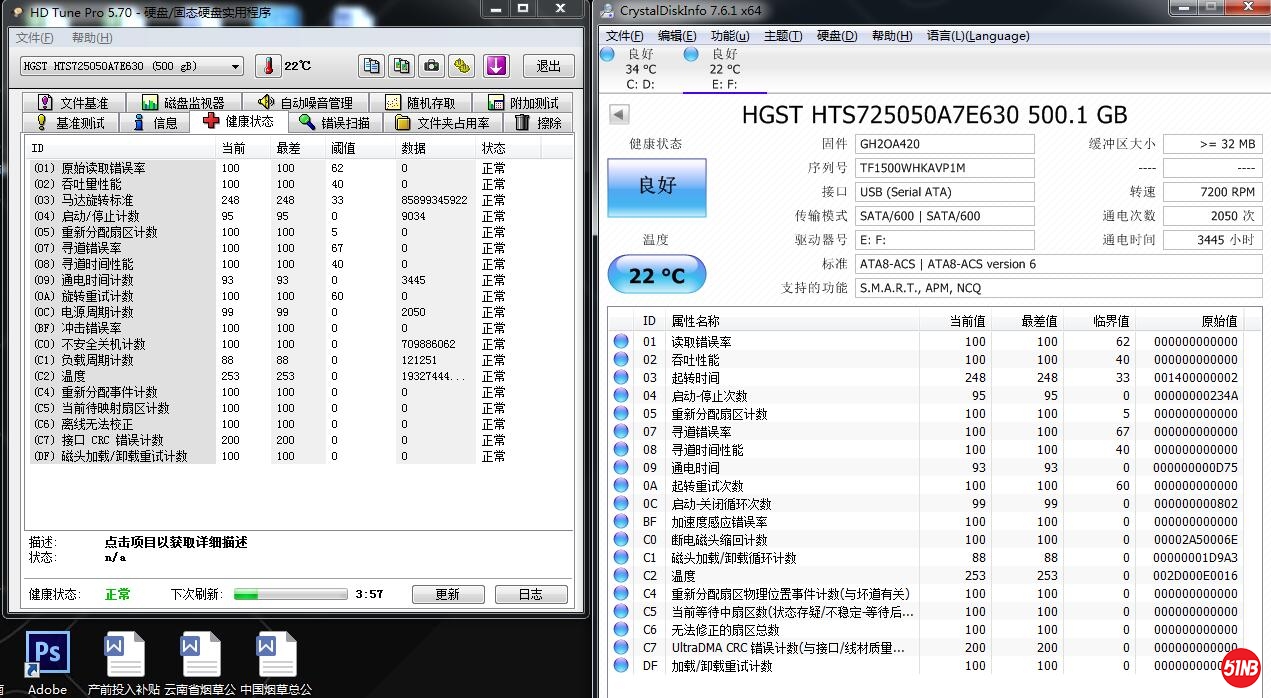Image resolution: width=1271 pixels, height=698 pixels.
Task: Open the HGST drive selection dropdown
Action: click(131, 66)
